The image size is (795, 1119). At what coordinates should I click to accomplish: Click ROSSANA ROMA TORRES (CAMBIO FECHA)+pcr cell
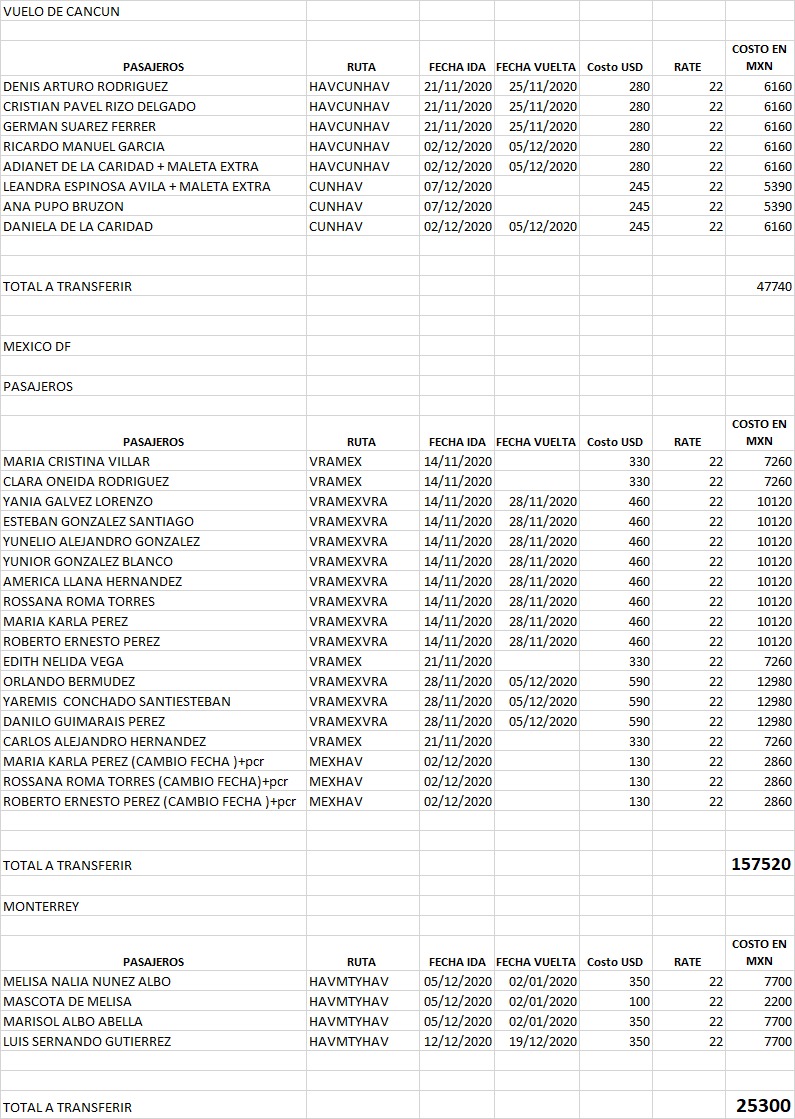153,781
